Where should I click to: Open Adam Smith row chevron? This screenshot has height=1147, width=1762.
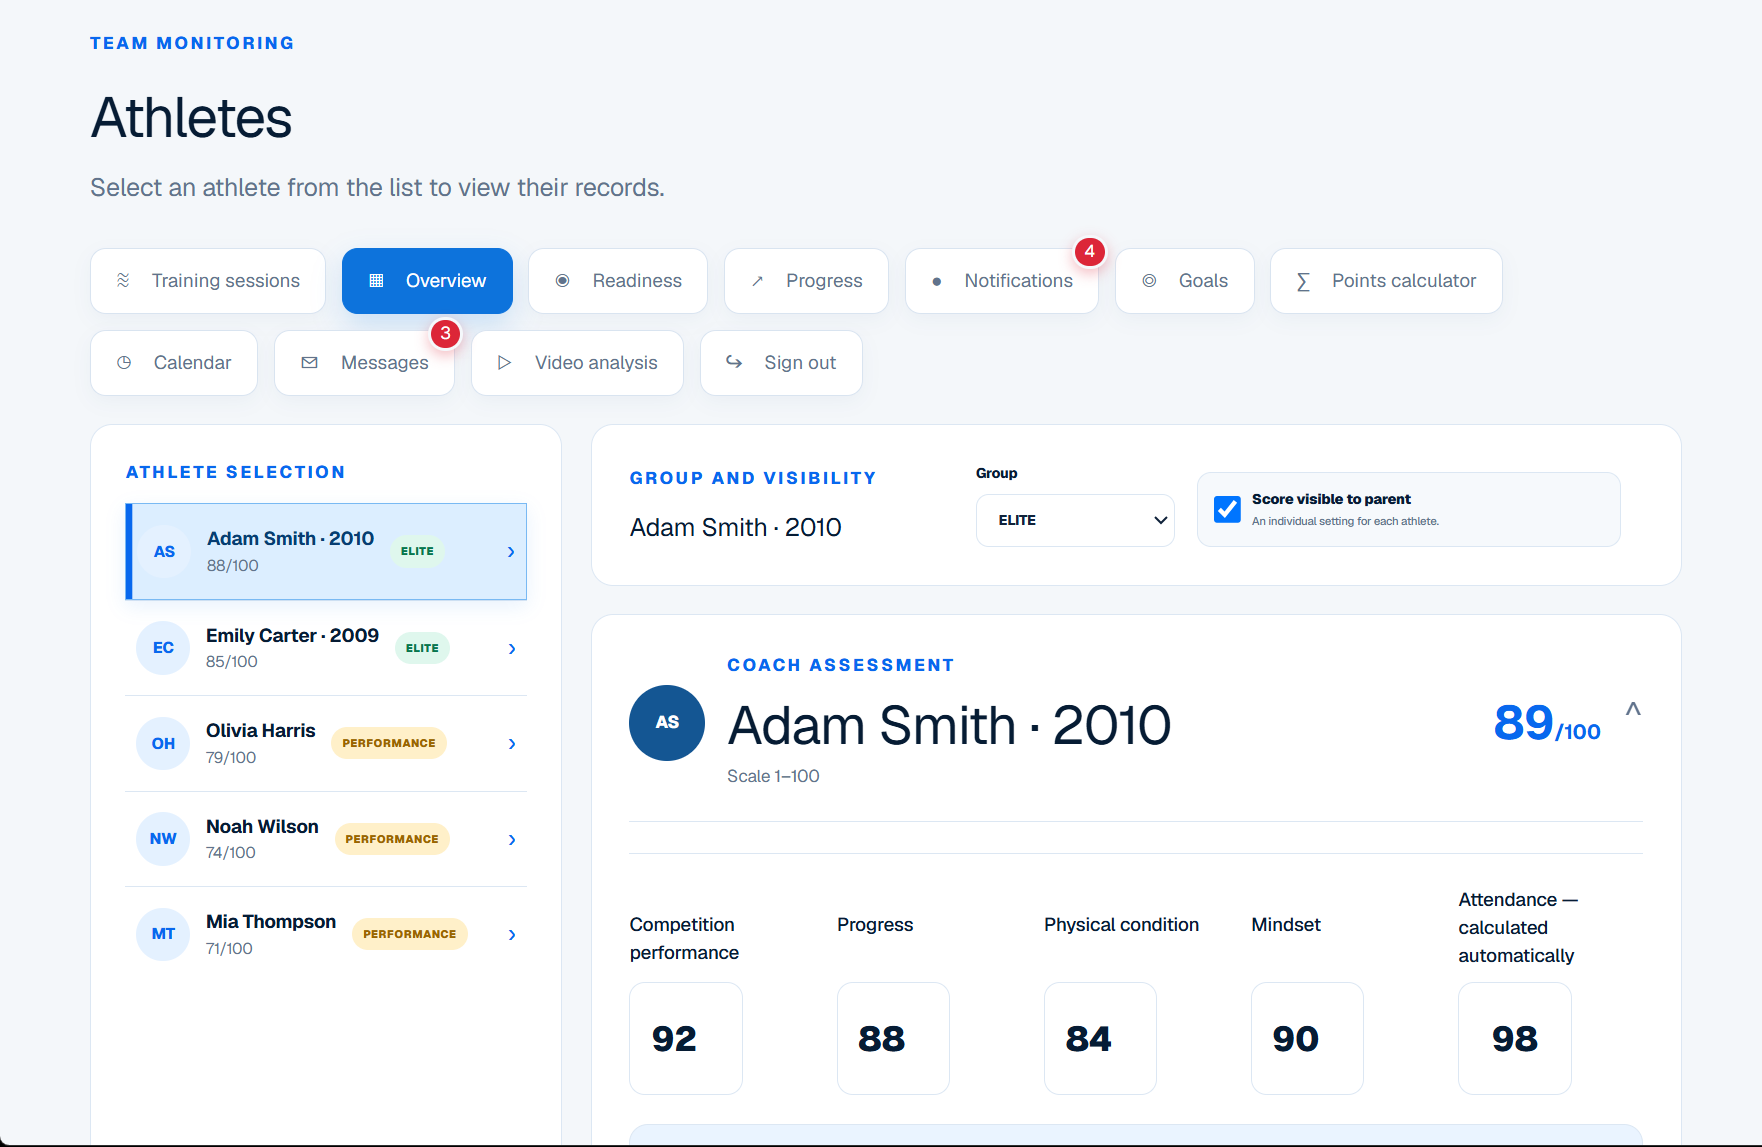(x=511, y=552)
